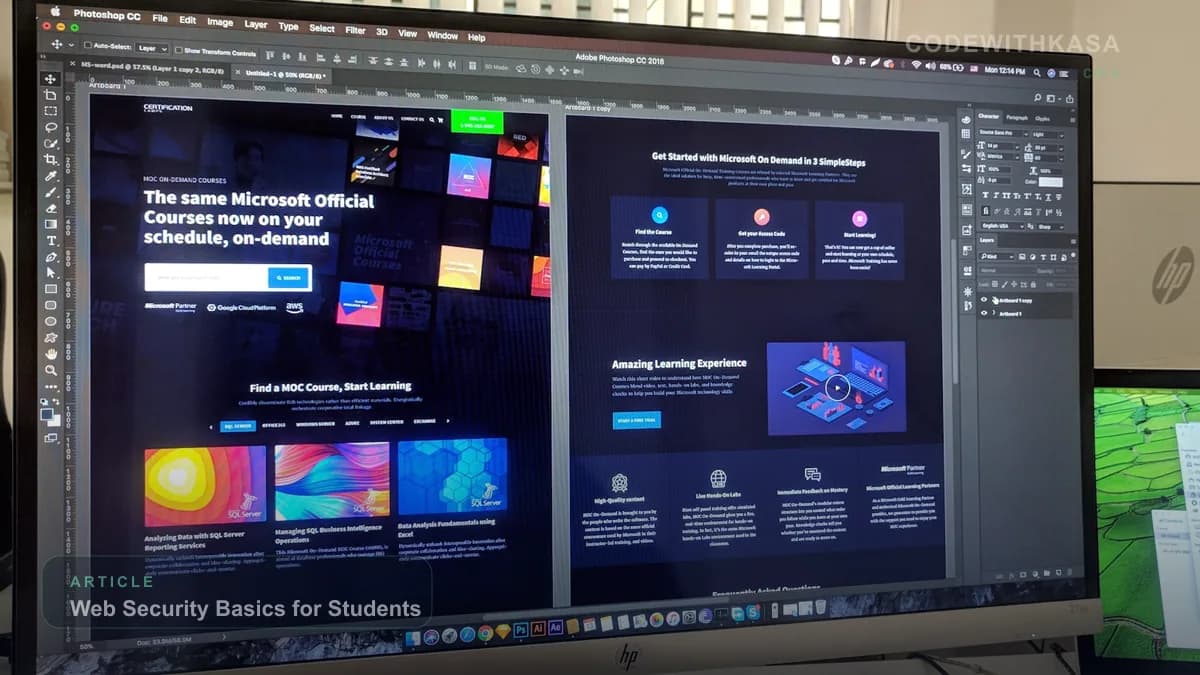Select the Hand tool

(x=51, y=353)
